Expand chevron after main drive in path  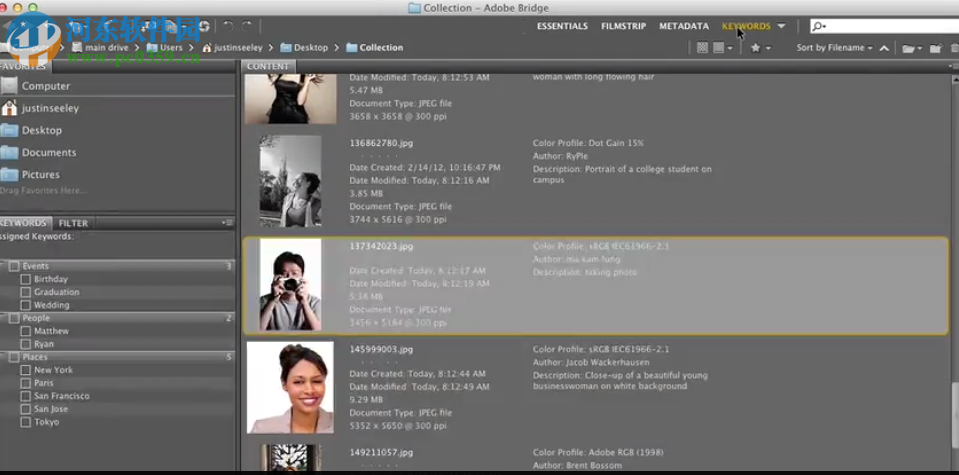tap(137, 48)
